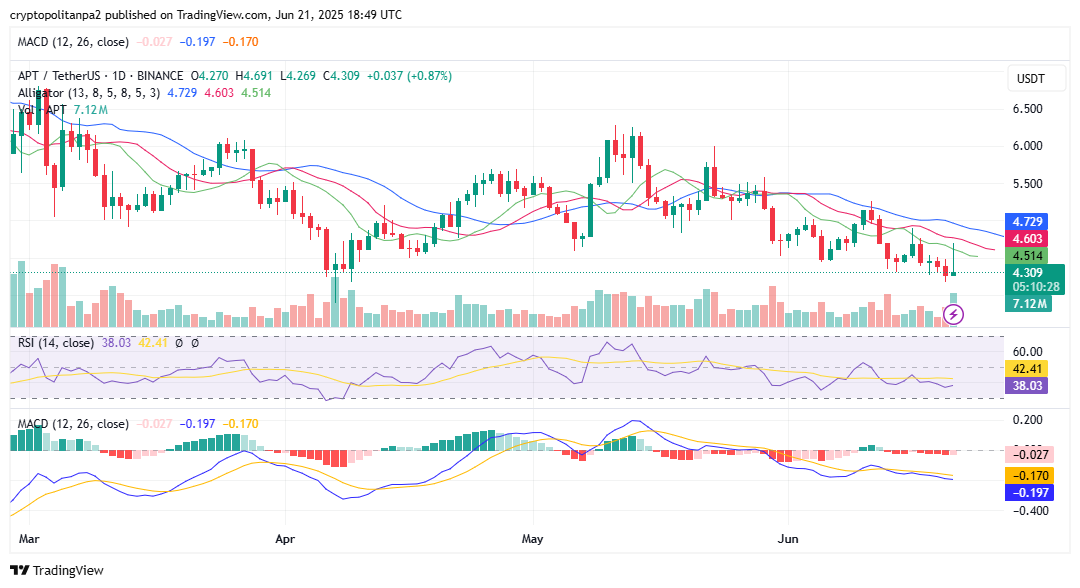
Task: Click the current price 4.309 countdown label
Action: tap(1034, 279)
